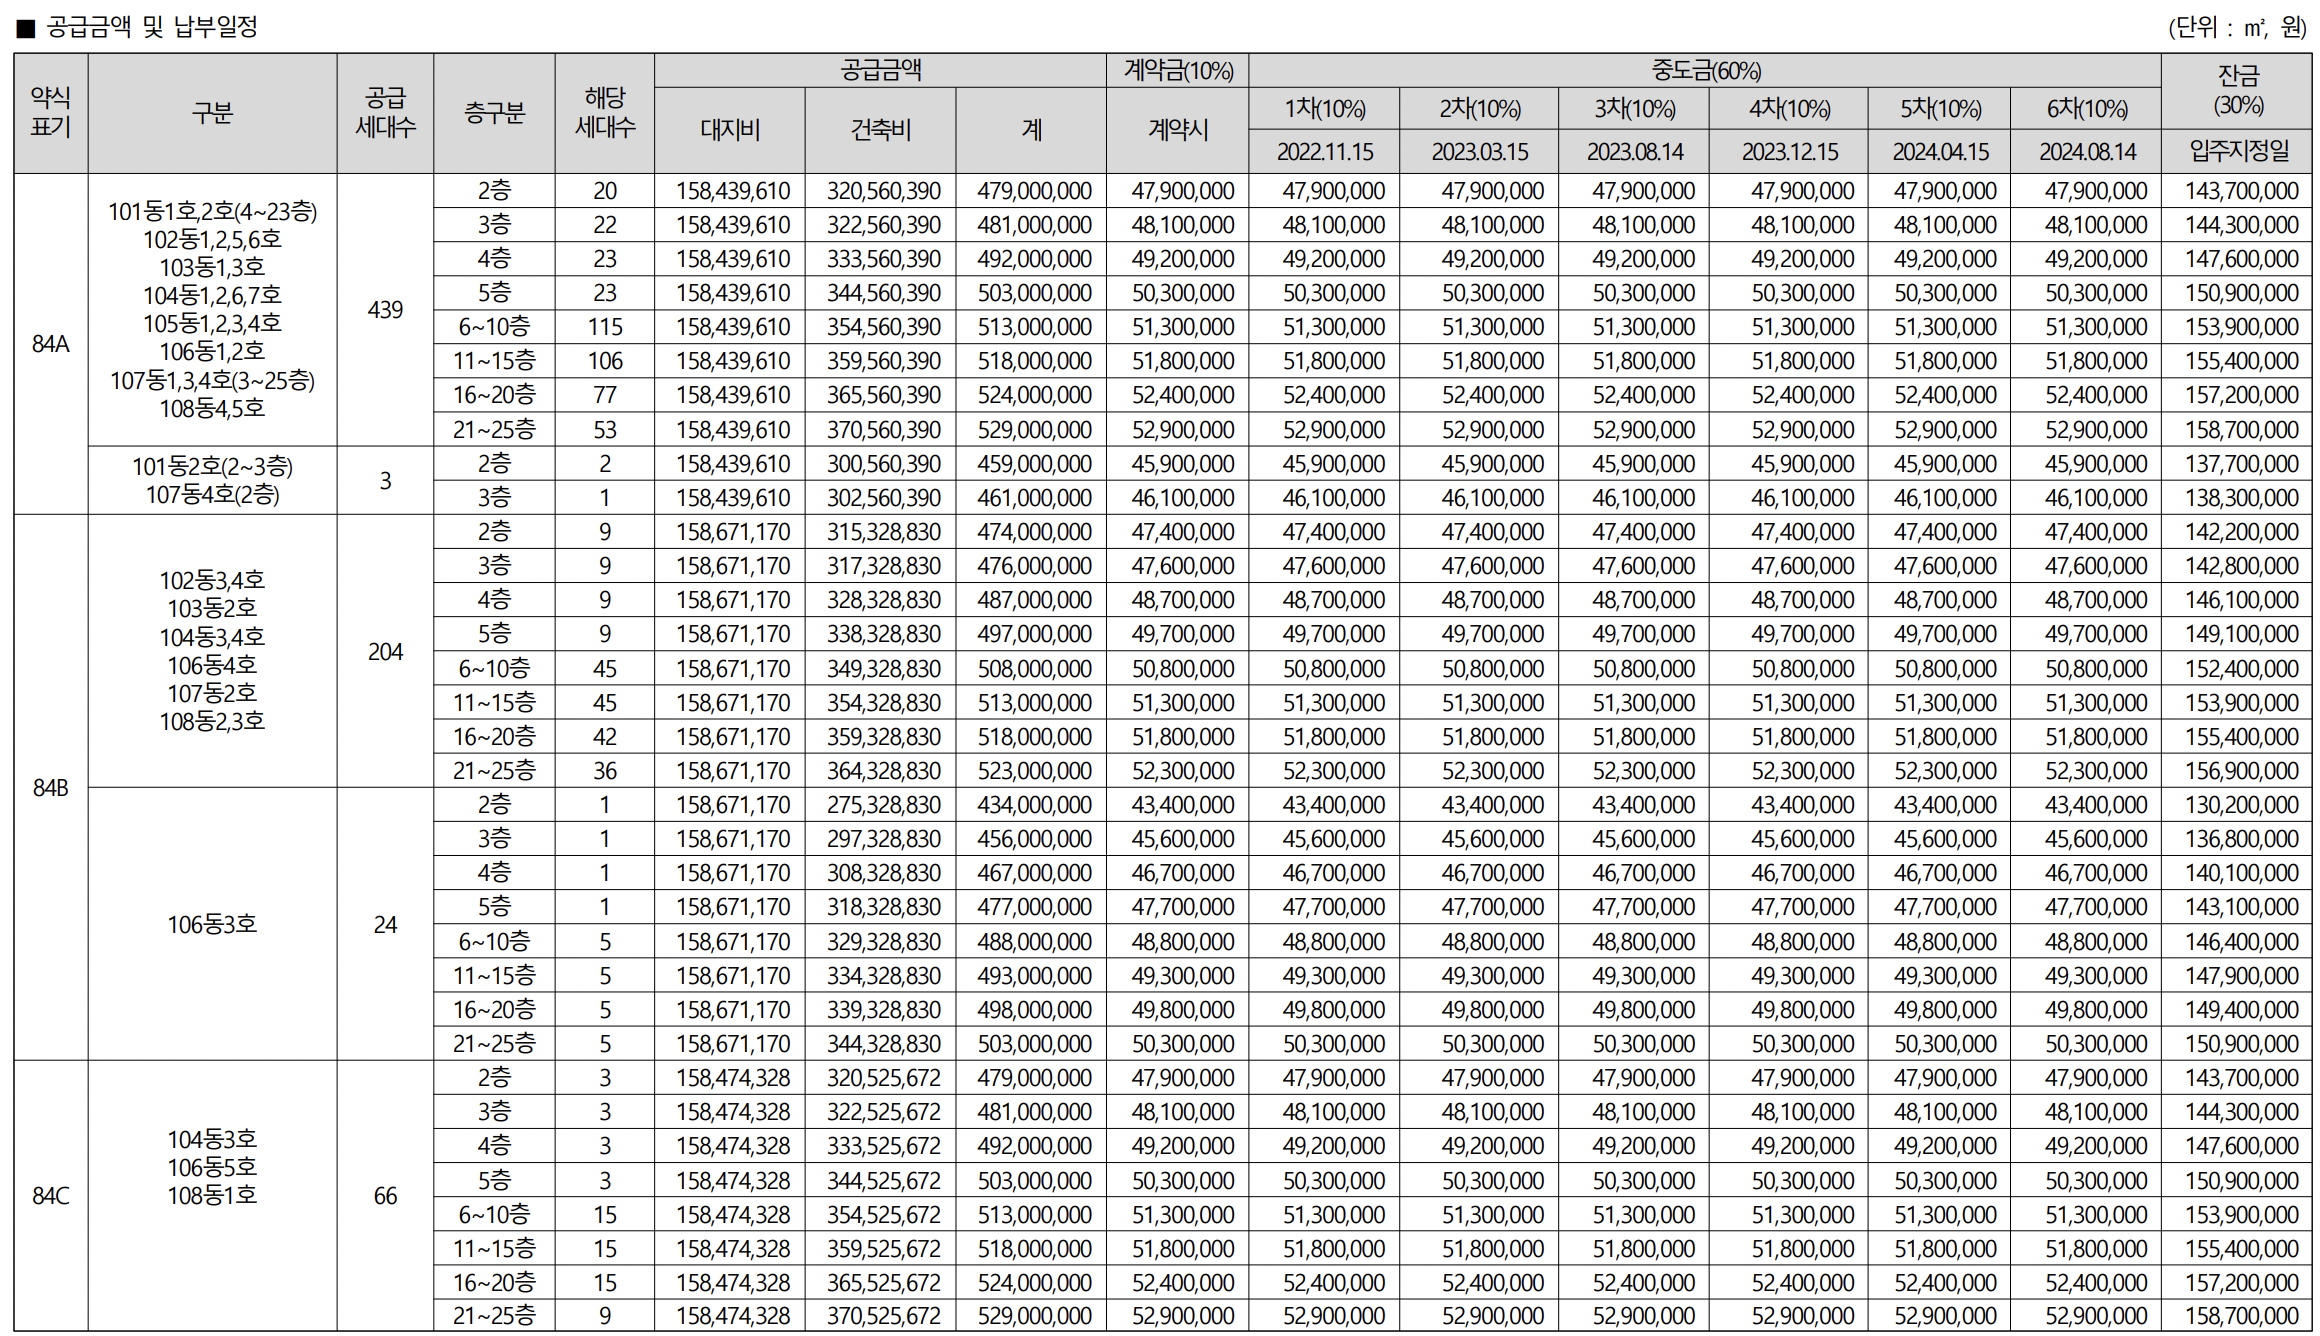Screen dimensions: 2320x1336
Task: Click the '계약시' sub-header
Action: tap(1178, 130)
